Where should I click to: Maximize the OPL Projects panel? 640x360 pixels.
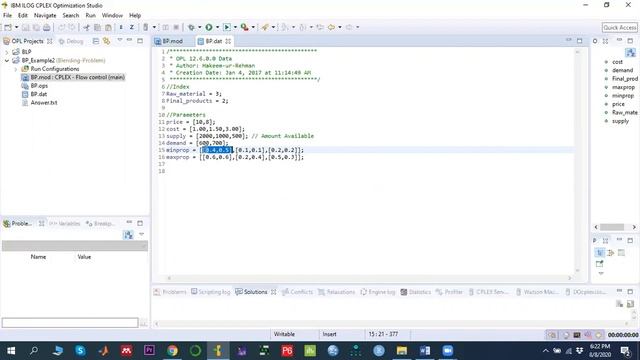click(x=140, y=41)
